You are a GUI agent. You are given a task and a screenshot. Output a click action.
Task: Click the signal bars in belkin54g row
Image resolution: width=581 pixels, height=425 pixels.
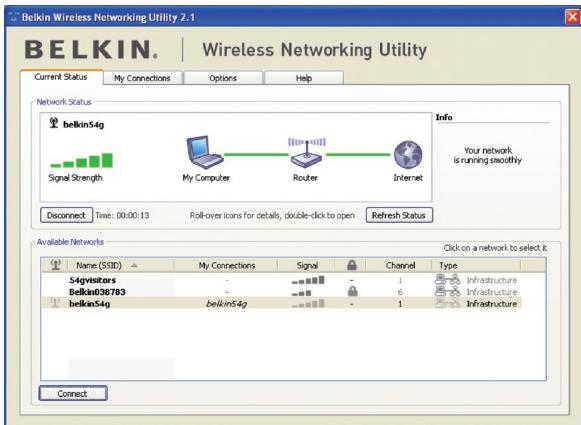coord(308,304)
